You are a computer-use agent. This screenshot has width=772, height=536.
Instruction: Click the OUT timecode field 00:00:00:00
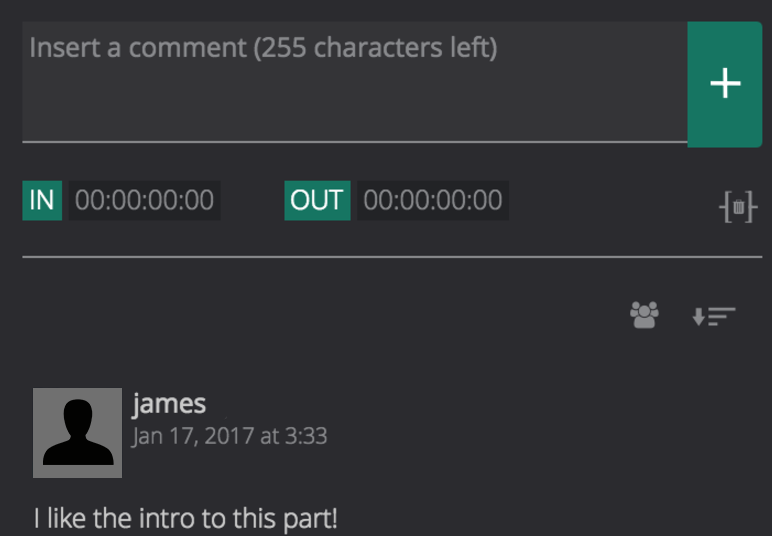[432, 200]
